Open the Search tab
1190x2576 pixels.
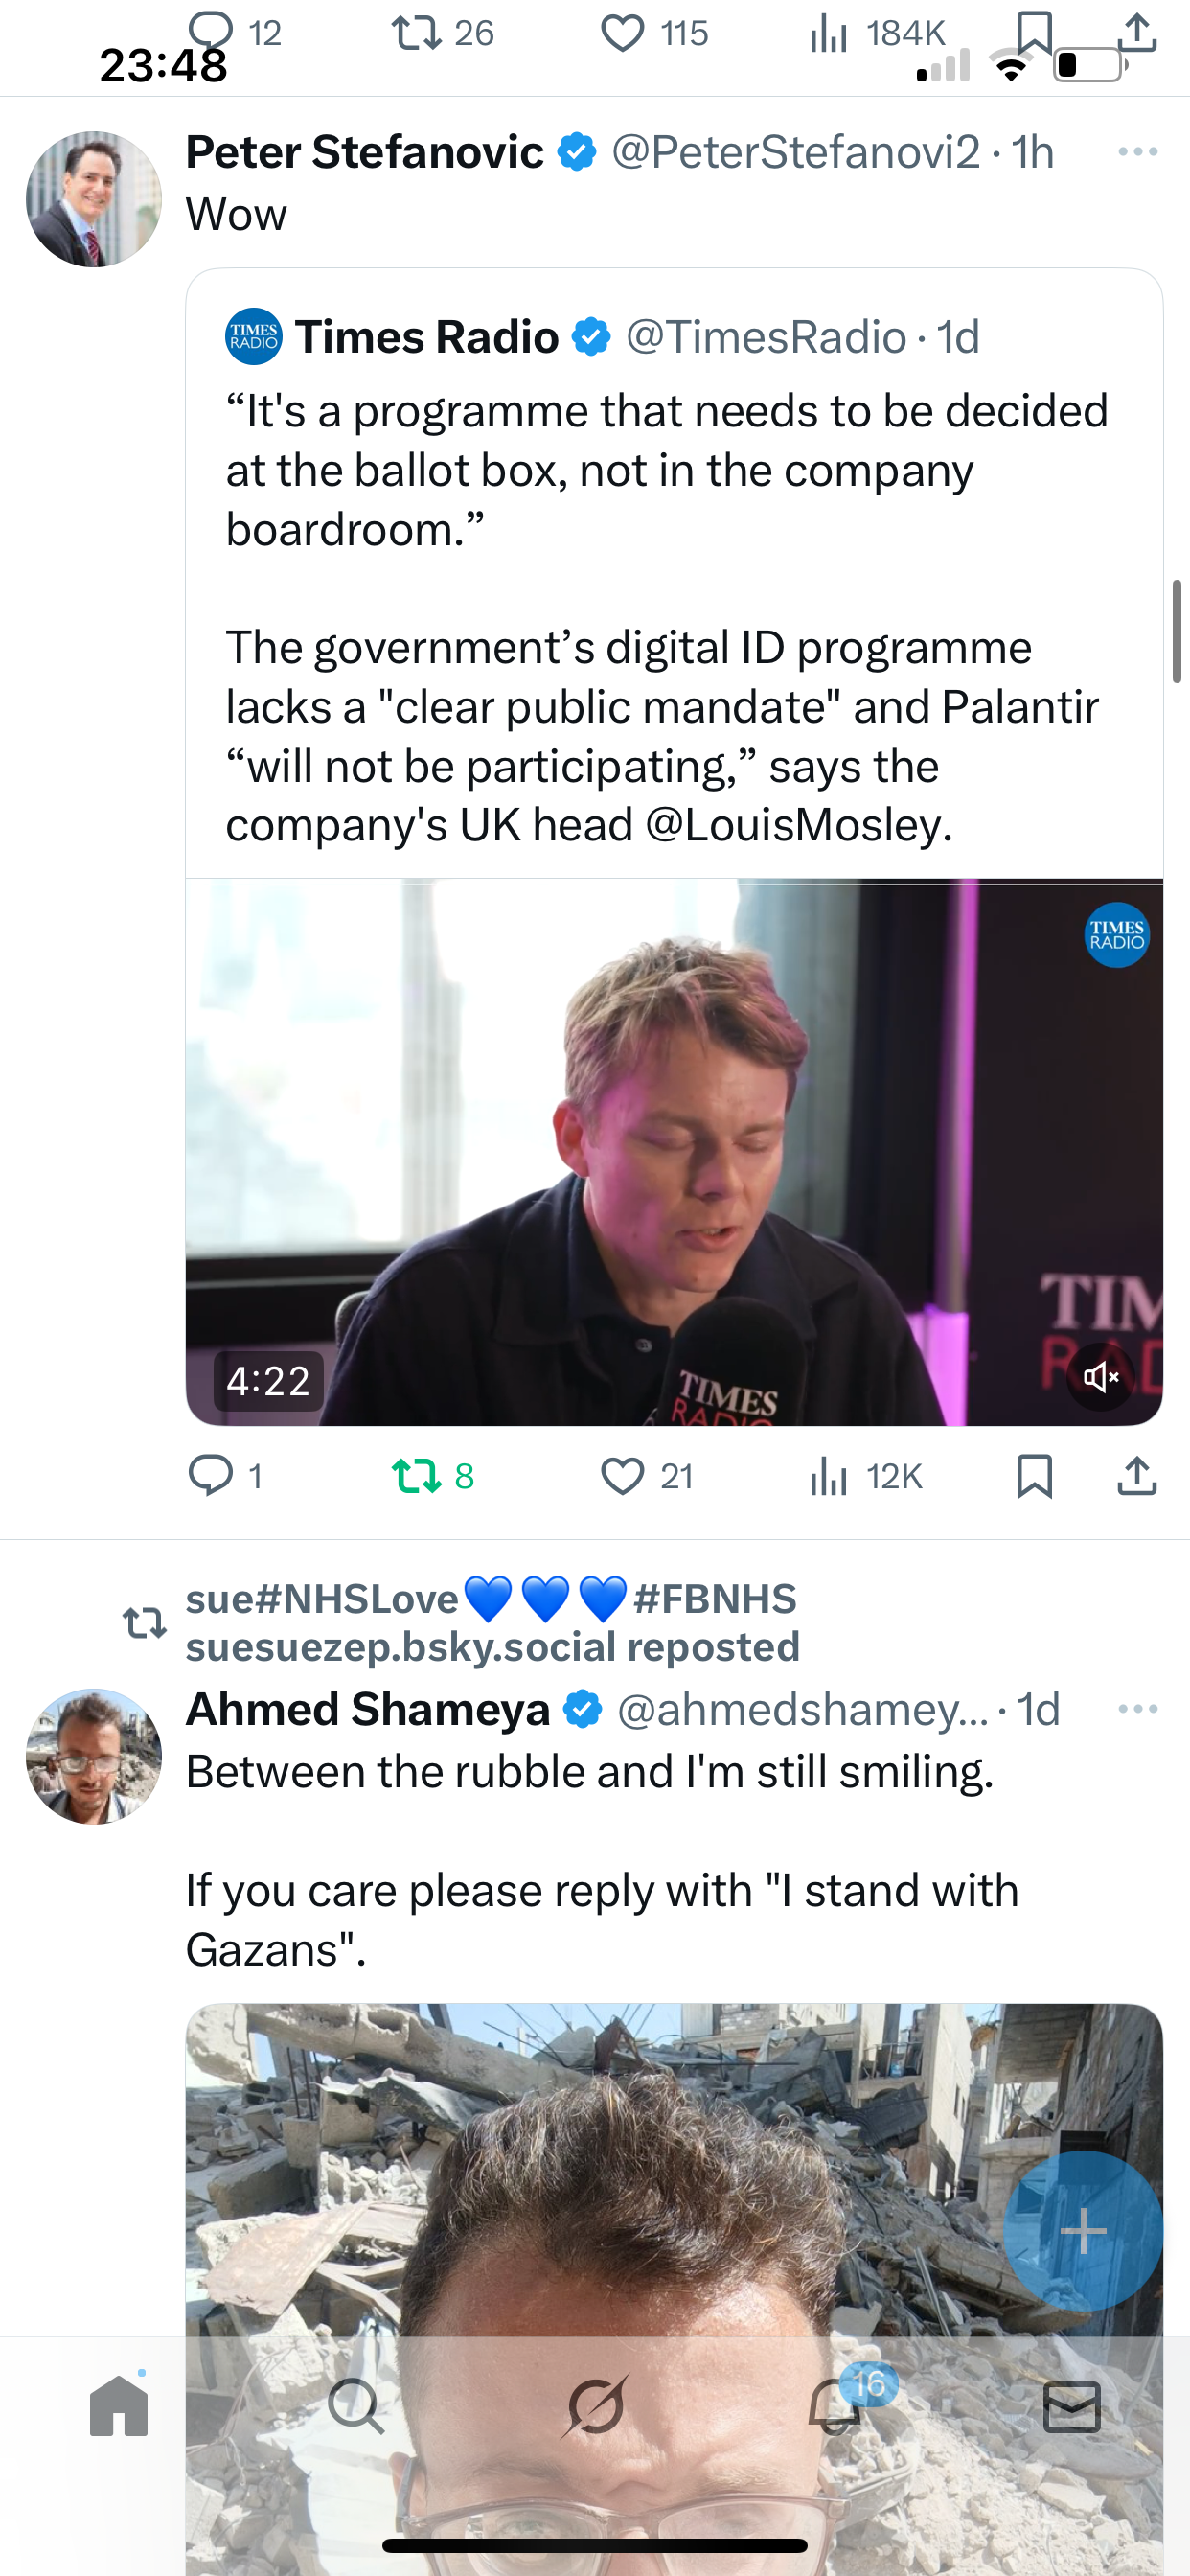point(356,2406)
